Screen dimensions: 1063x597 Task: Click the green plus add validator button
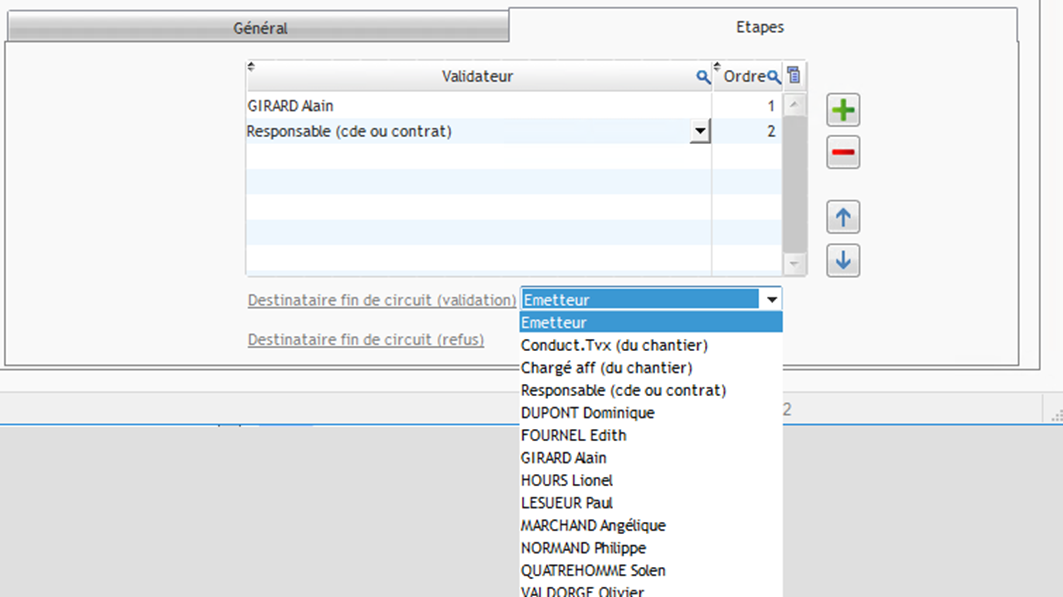(843, 110)
